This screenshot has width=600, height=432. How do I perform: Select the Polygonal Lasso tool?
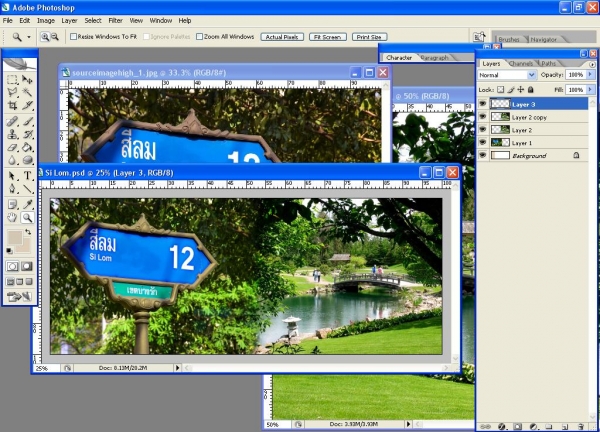point(12,92)
